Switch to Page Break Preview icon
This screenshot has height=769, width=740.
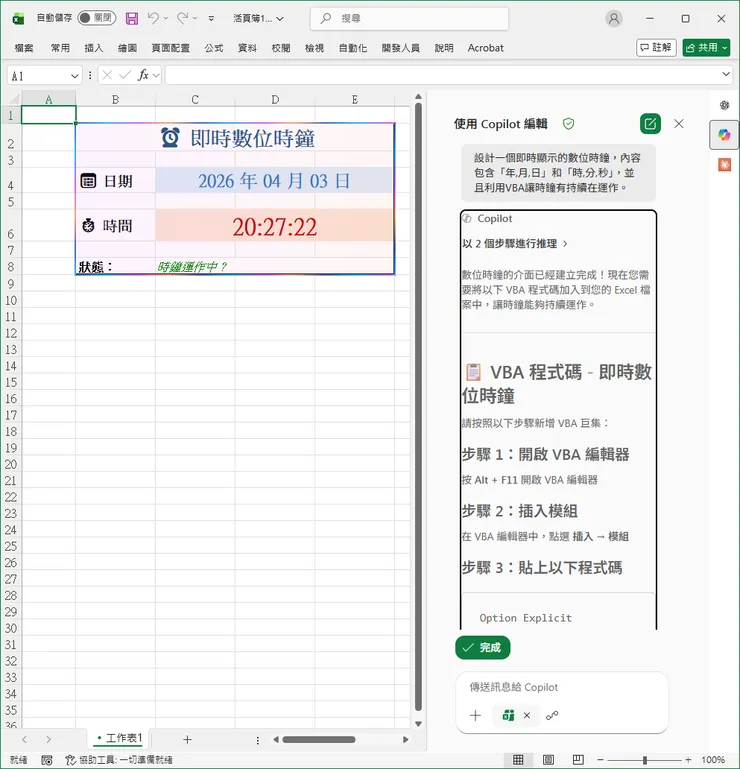[x=578, y=760]
